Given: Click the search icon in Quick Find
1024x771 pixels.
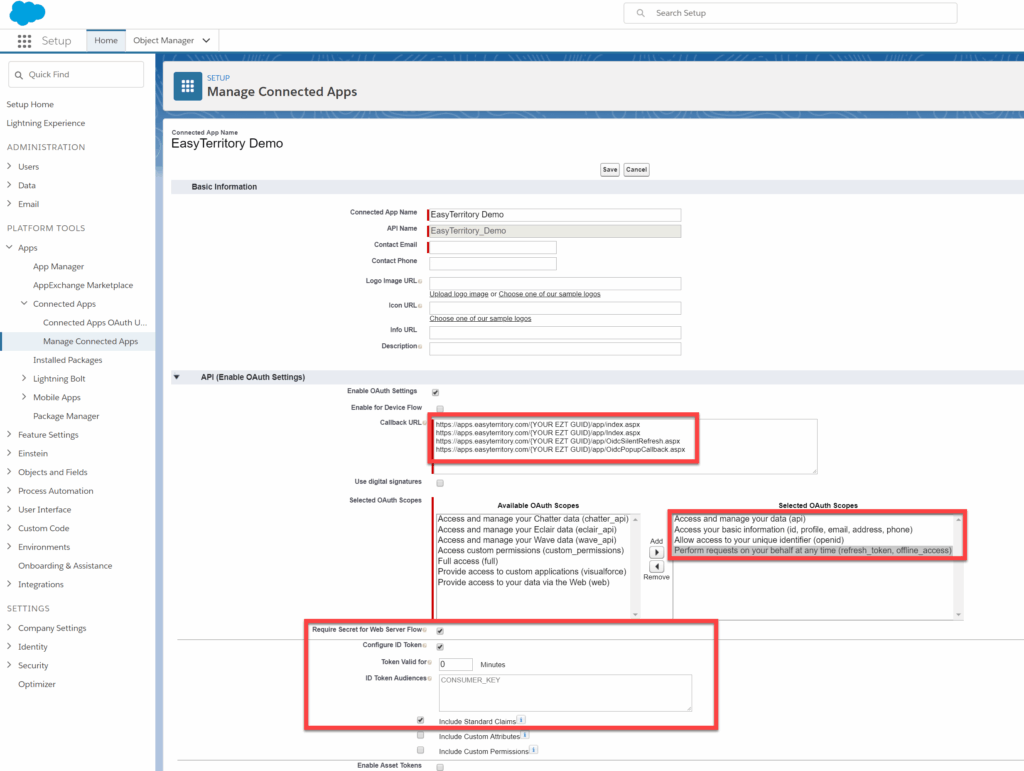Looking at the screenshot, I should click(21, 74).
